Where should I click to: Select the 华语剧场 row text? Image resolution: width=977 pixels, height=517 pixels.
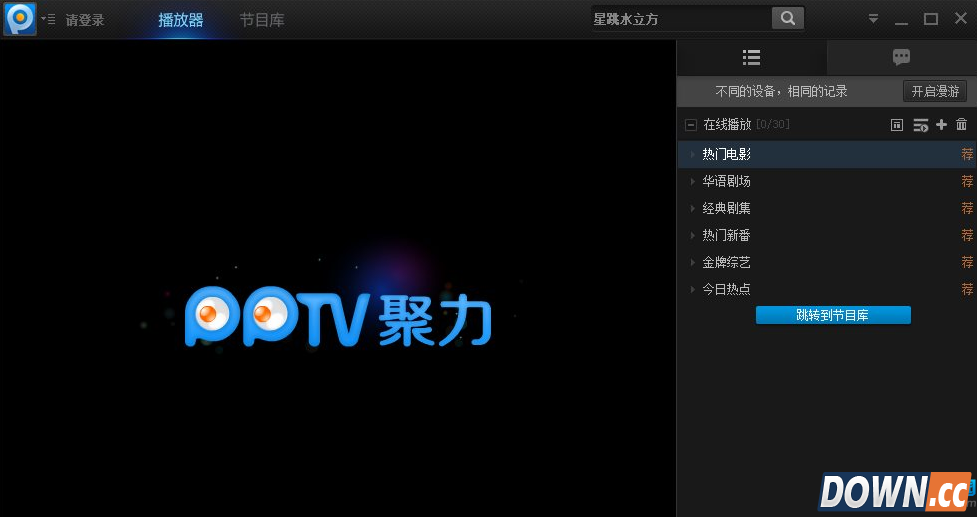727,181
